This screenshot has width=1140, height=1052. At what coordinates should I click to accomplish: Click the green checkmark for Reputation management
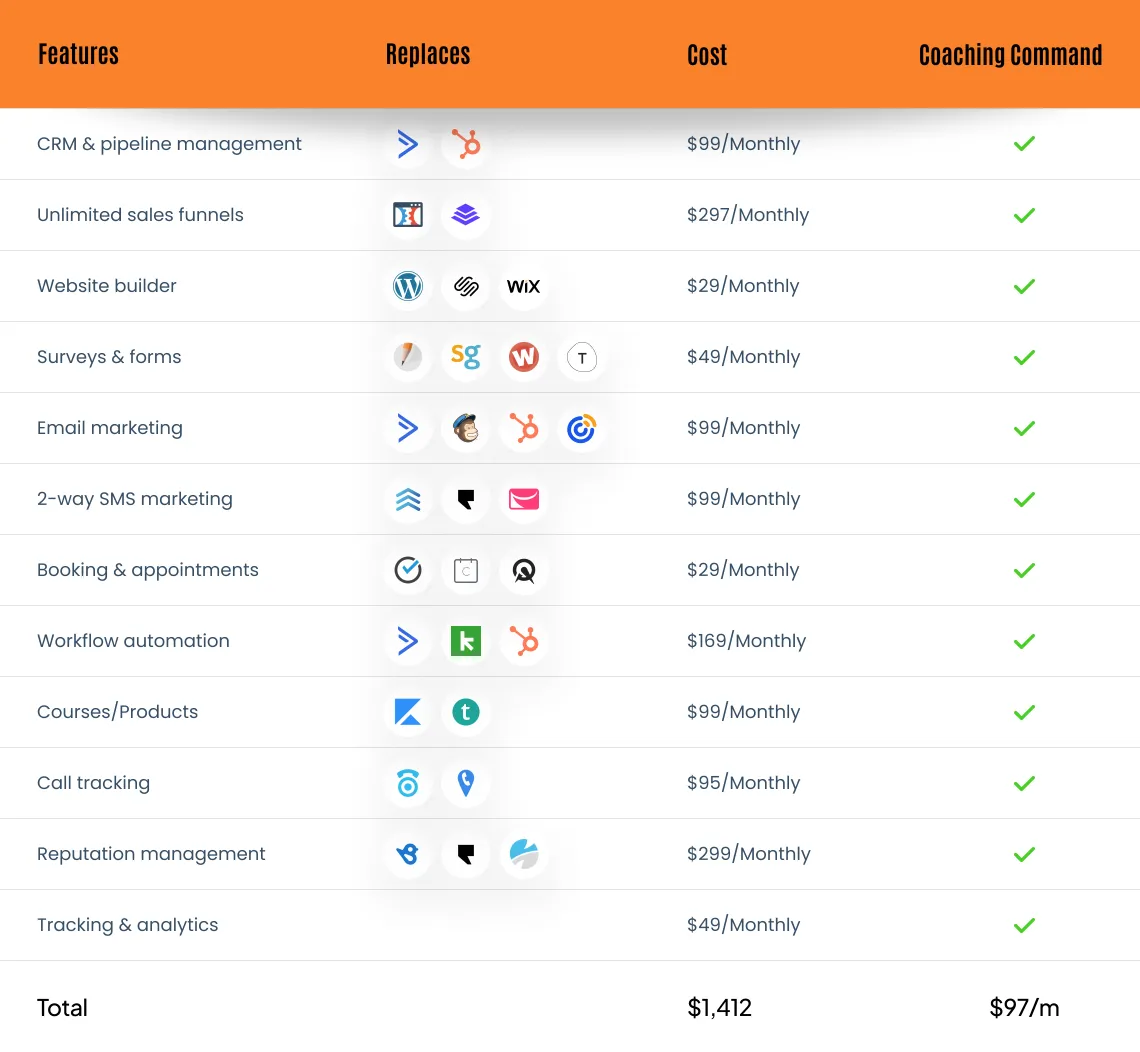(1024, 854)
